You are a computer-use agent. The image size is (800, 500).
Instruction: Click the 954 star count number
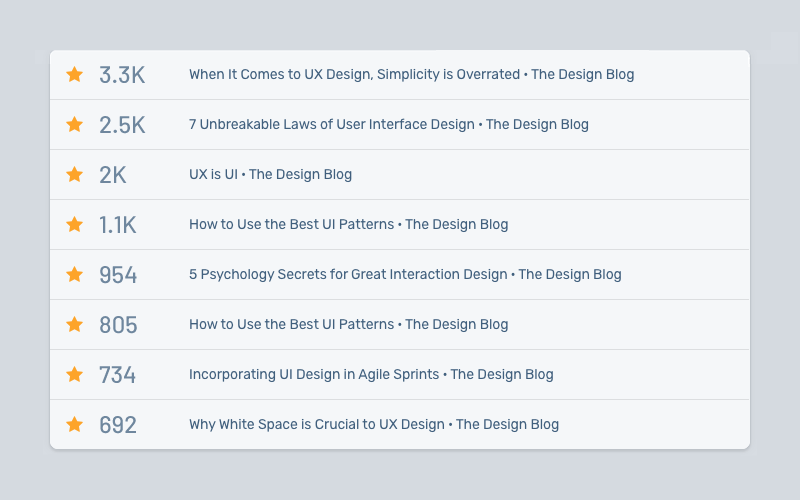coord(118,274)
